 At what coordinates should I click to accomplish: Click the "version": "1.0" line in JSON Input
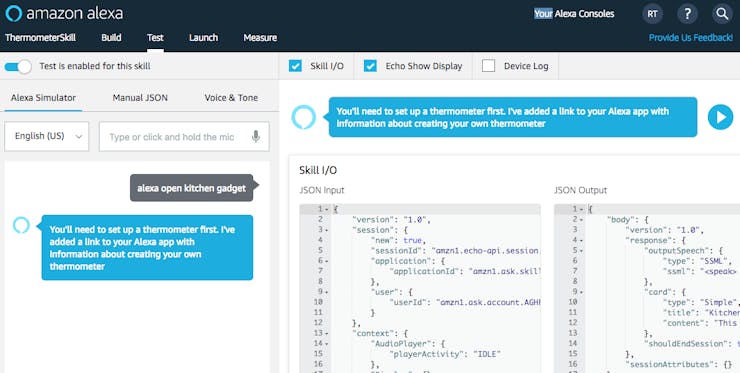tap(391, 220)
